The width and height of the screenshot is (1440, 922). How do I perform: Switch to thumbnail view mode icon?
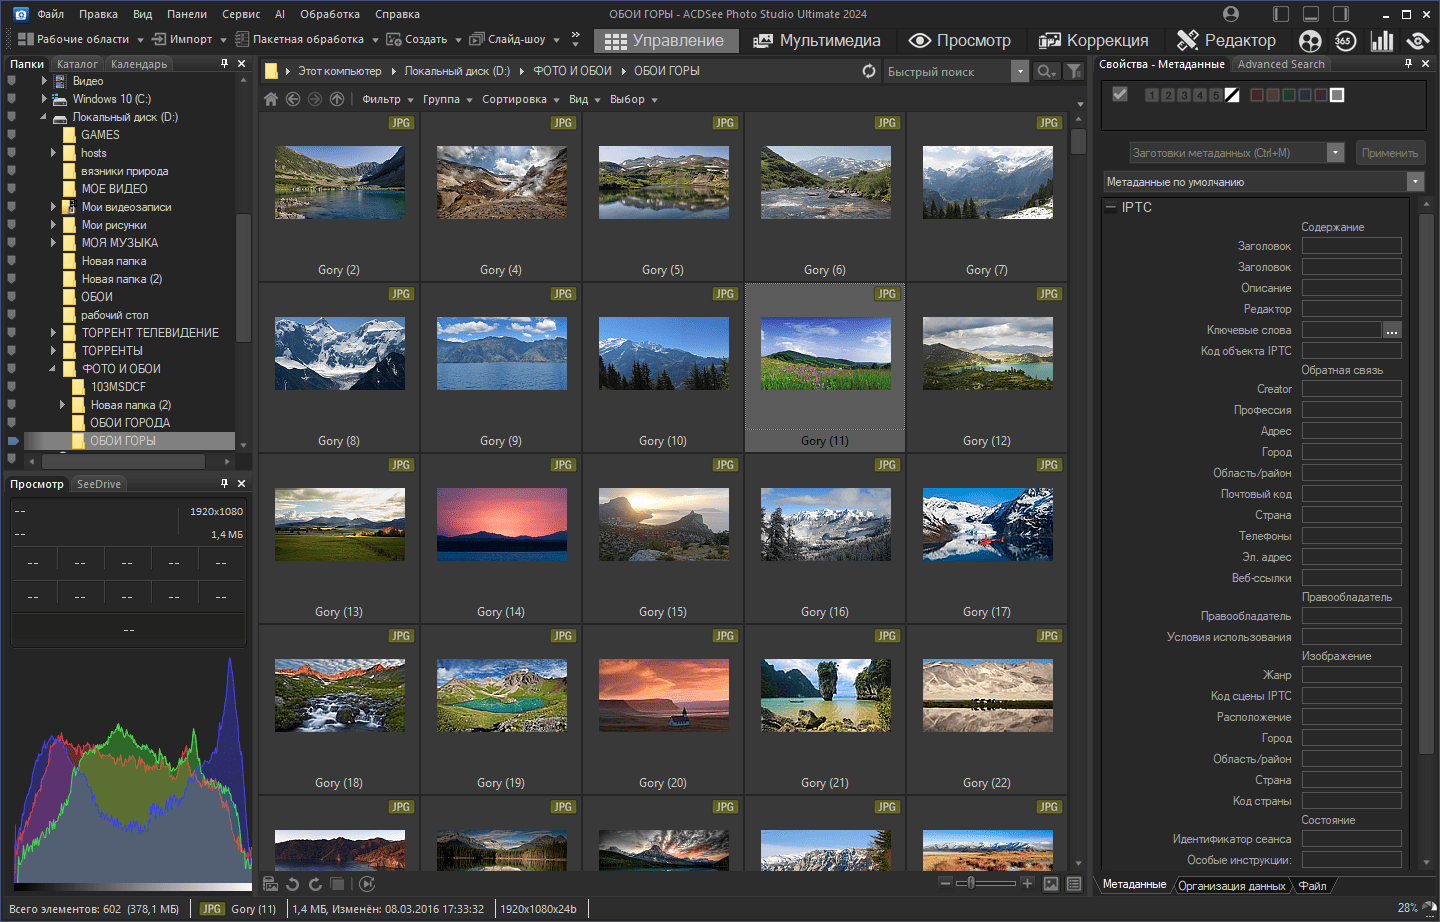[x=1051, y=884]
